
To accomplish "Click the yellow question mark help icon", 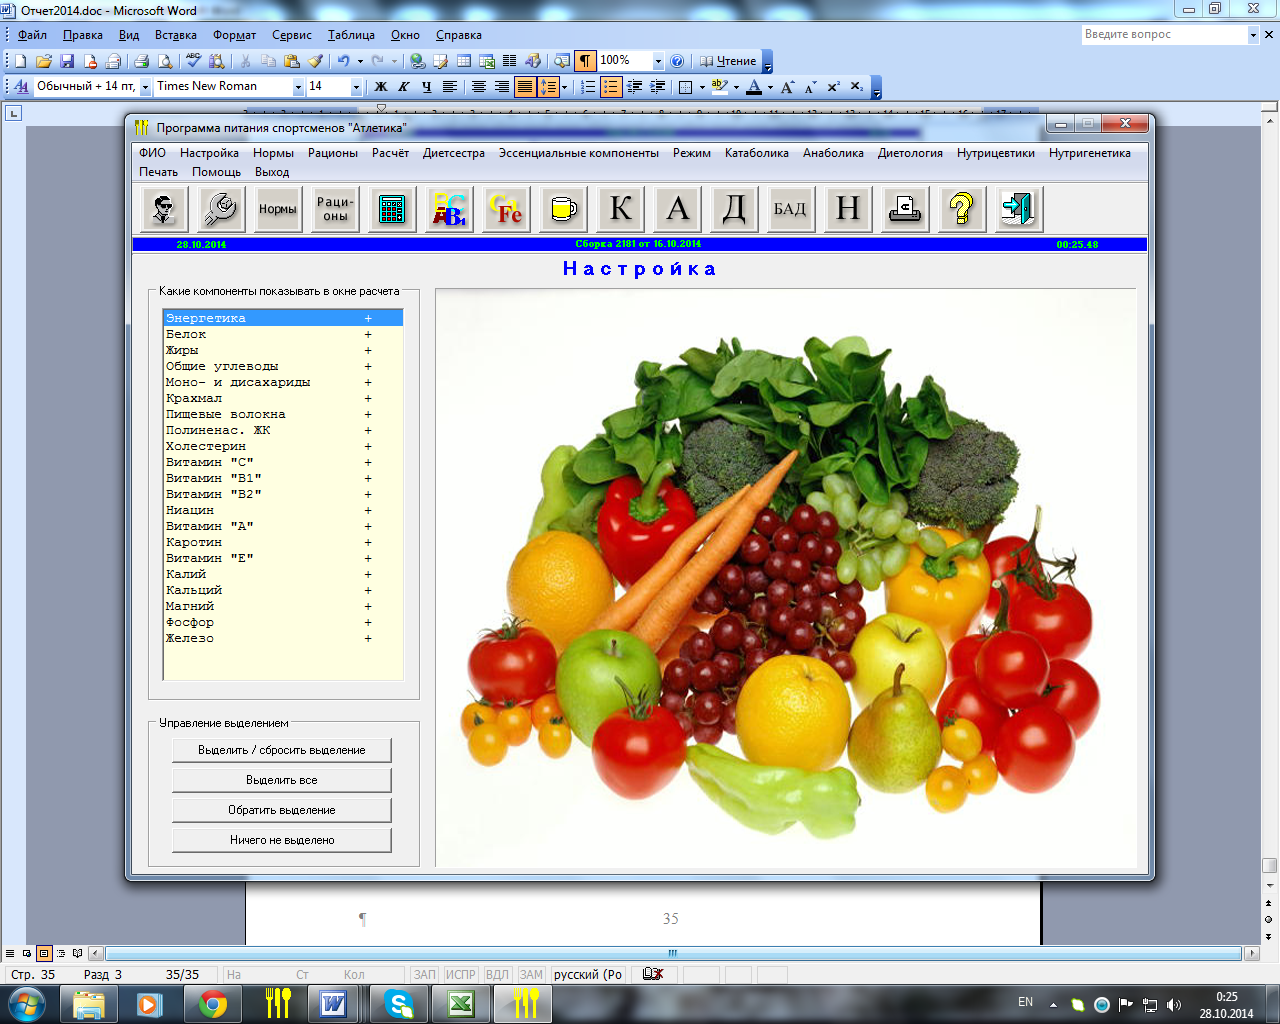I will pyautogui.click(x=961, y=209).
